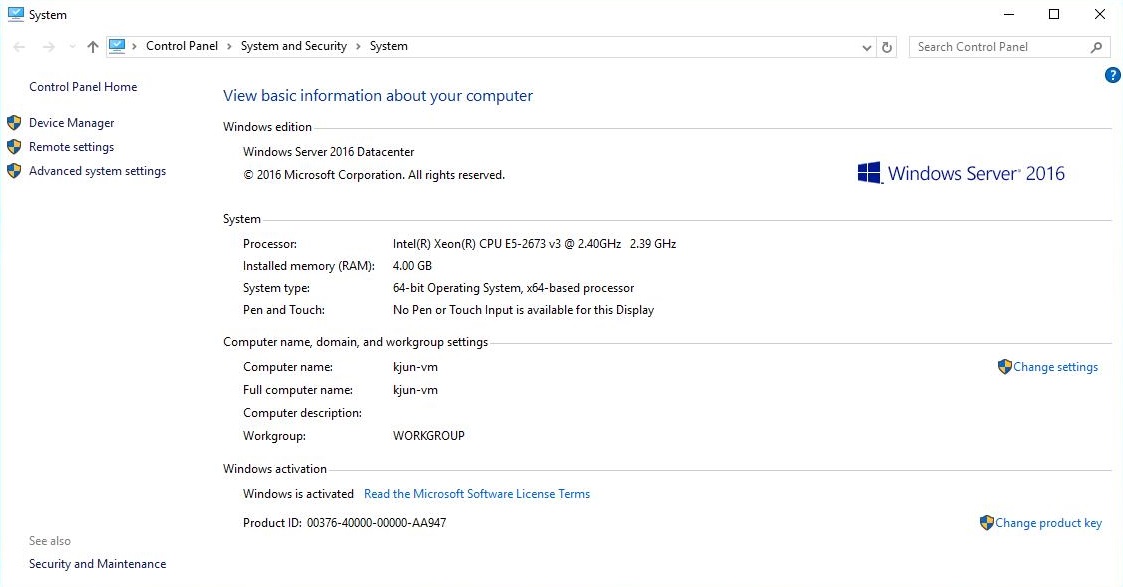Click the WORKGROUP value
This screenshot has width=1123, height=587.
[x=428, y=436]
